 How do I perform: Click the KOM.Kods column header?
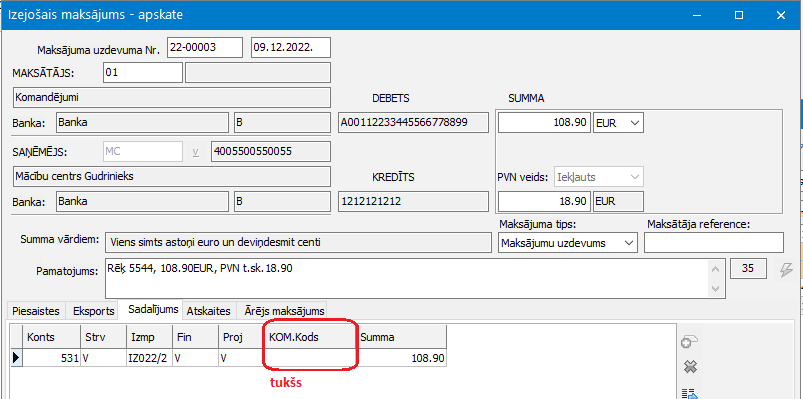(x=311, y=338)
